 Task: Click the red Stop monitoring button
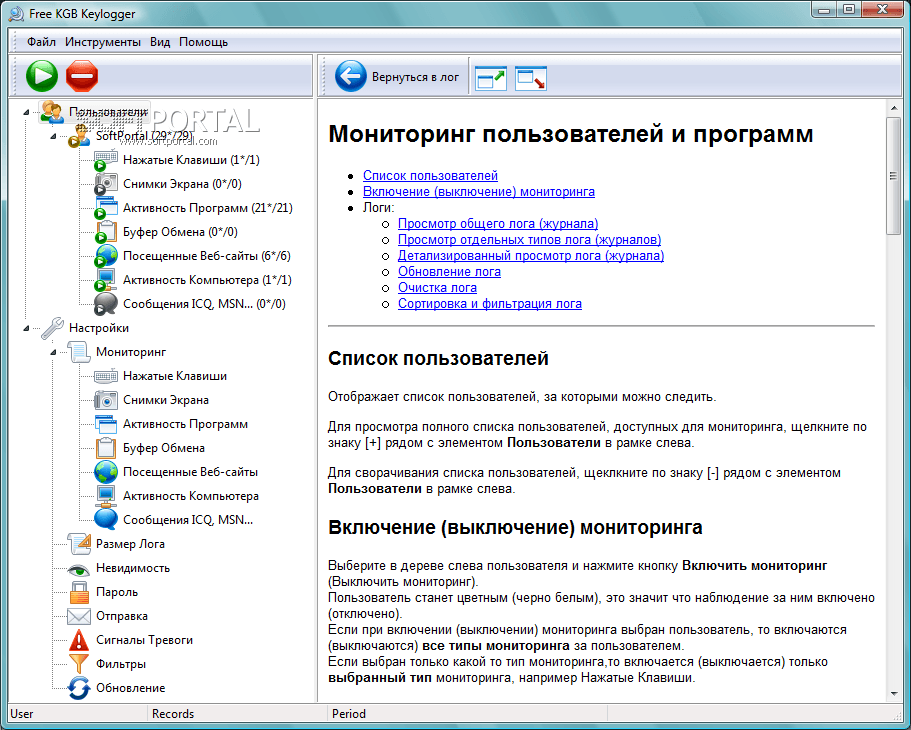pyautogui.click(x=82, y=76)
